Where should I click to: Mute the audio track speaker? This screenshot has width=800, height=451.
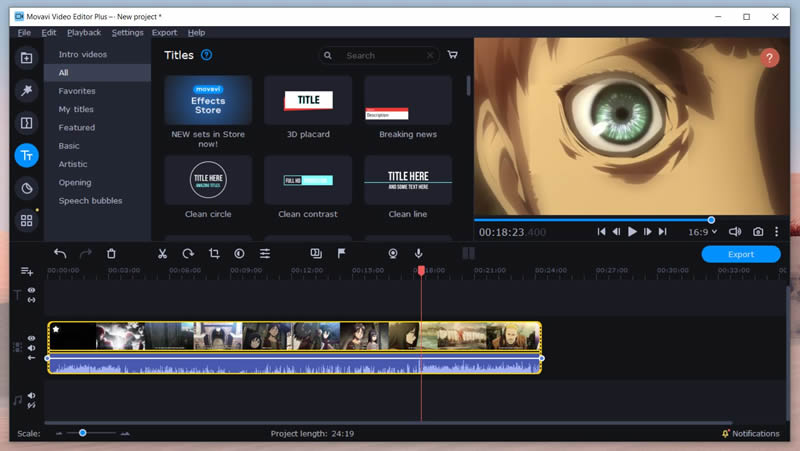pyautogui.click(x=32, y=395)
